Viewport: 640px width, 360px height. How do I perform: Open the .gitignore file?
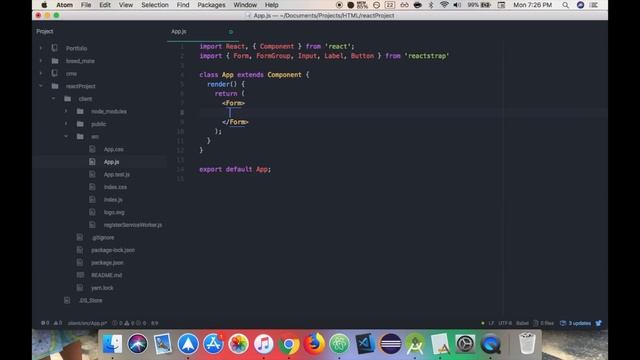(102, 238)
